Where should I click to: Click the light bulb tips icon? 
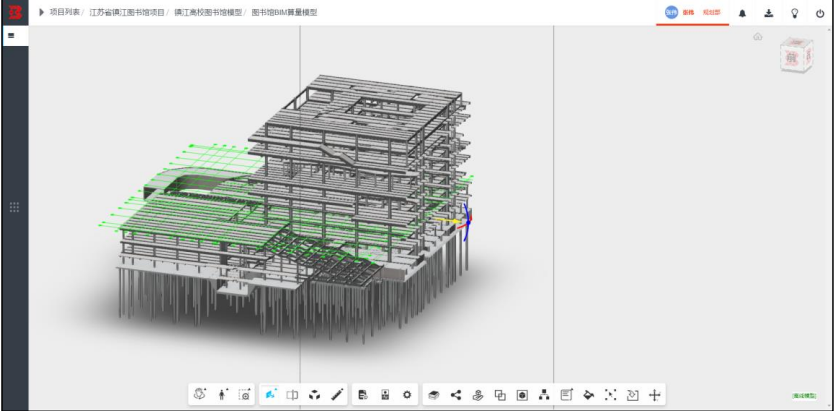pos(795,14)
